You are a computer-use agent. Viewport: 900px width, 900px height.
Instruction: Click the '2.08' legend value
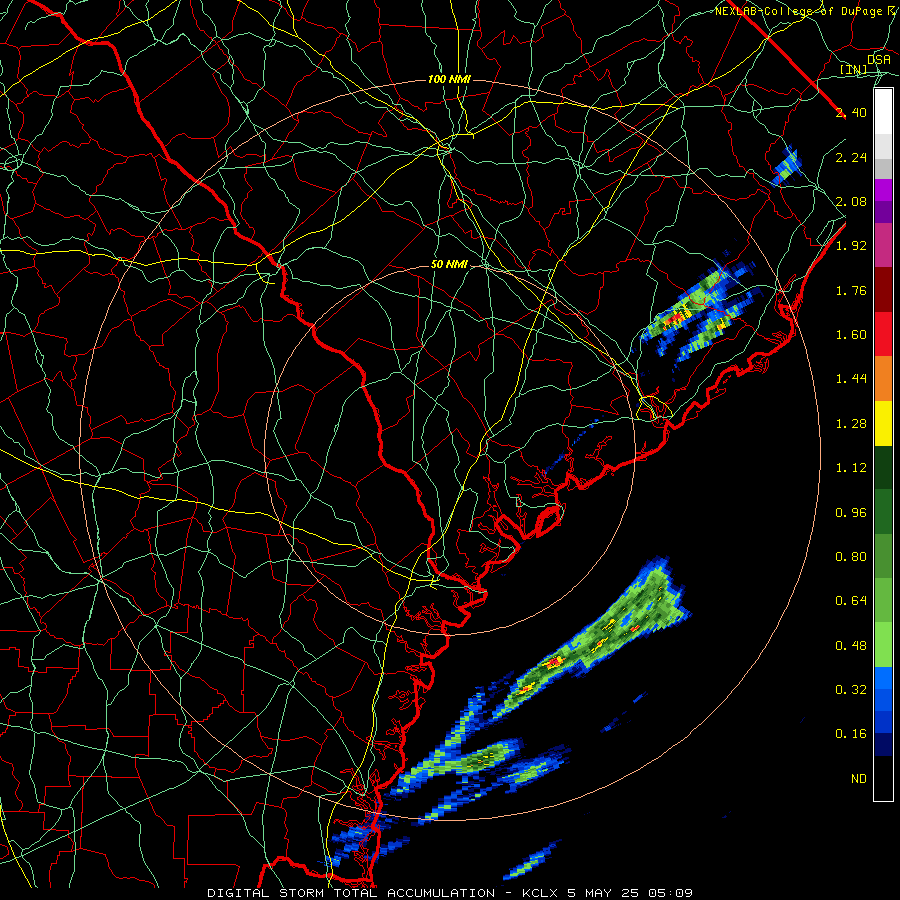(x=851, y=201)
